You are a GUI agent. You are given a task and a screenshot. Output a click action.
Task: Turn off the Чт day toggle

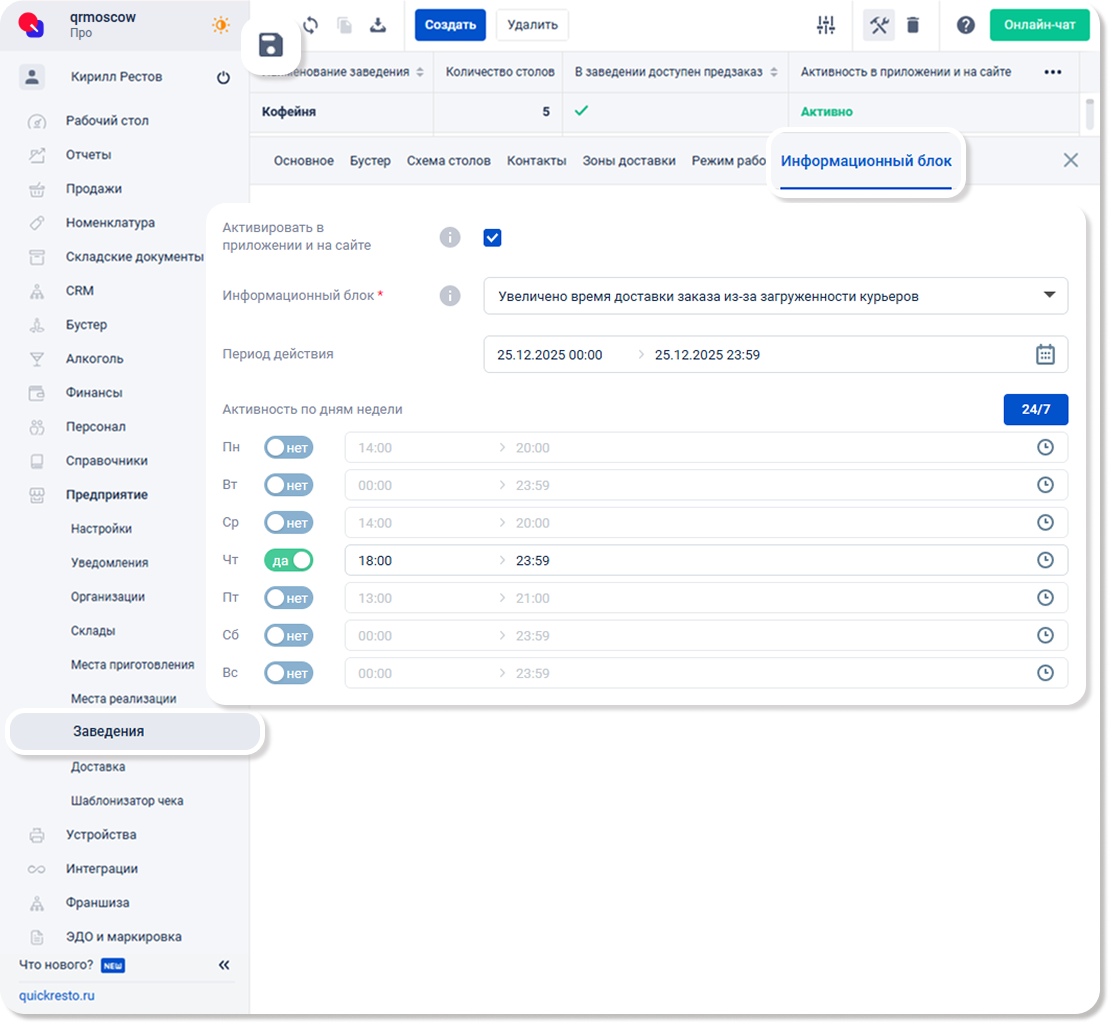tap(288, 560)
